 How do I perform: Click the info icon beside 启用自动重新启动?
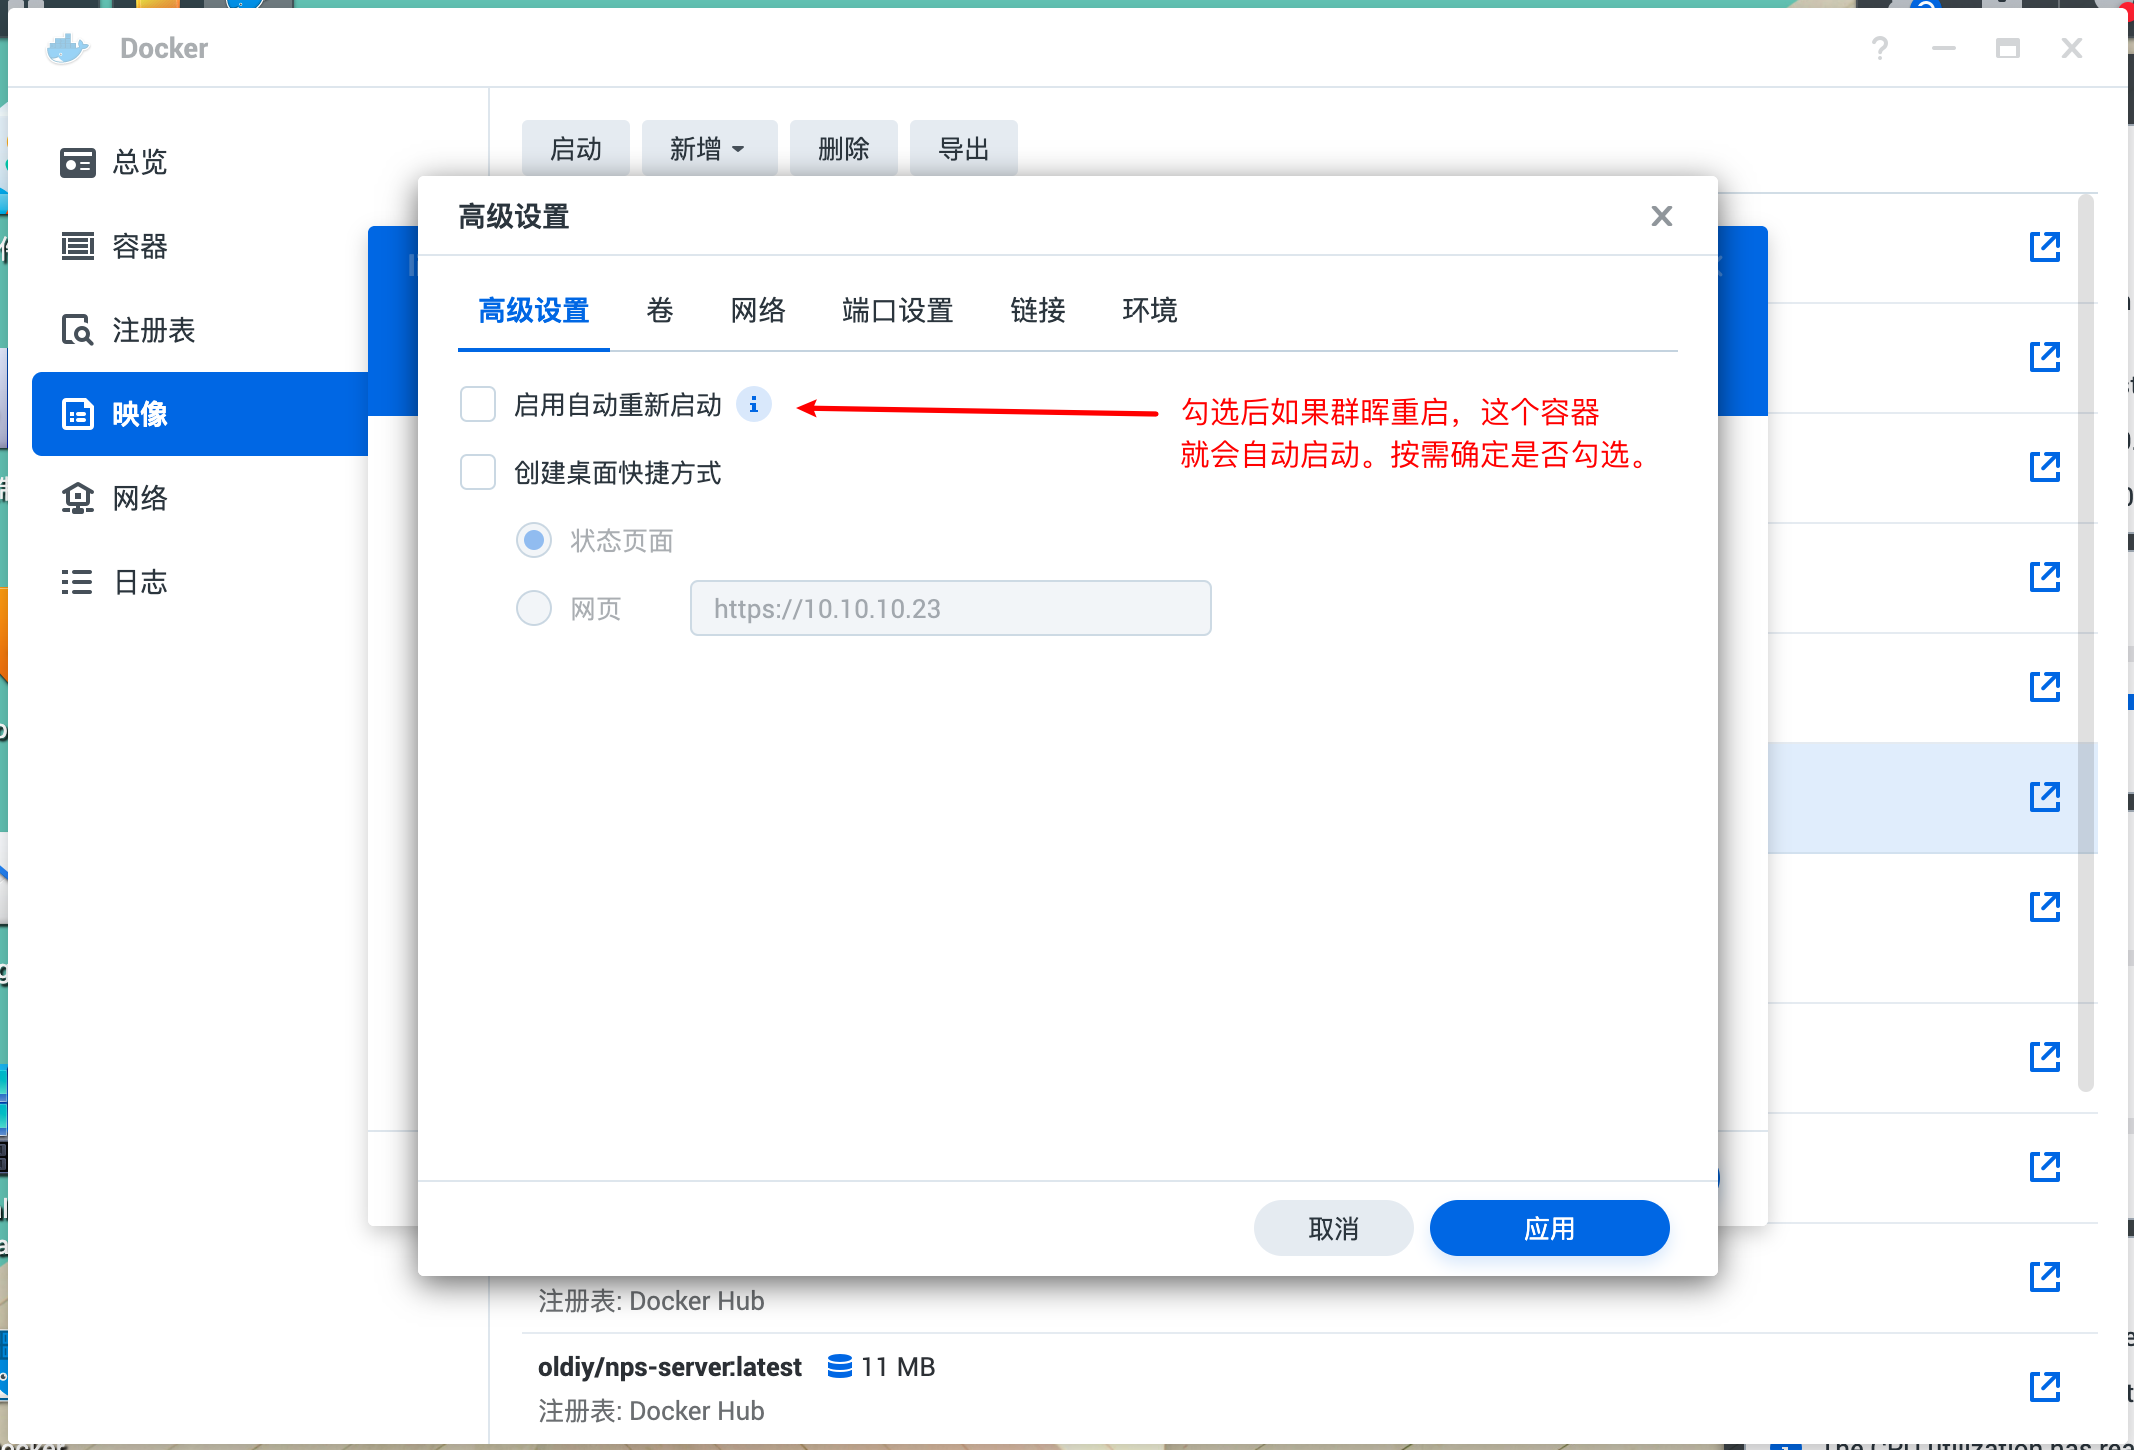click(x=754, y=404)
